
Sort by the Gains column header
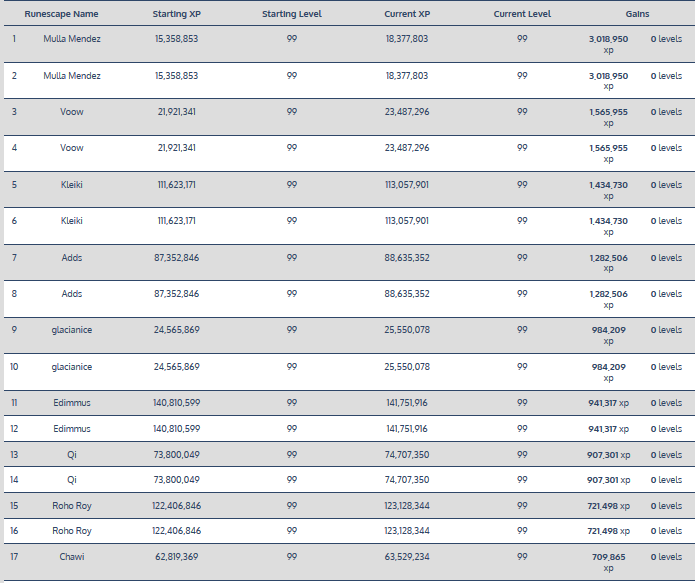click(637, 15)
